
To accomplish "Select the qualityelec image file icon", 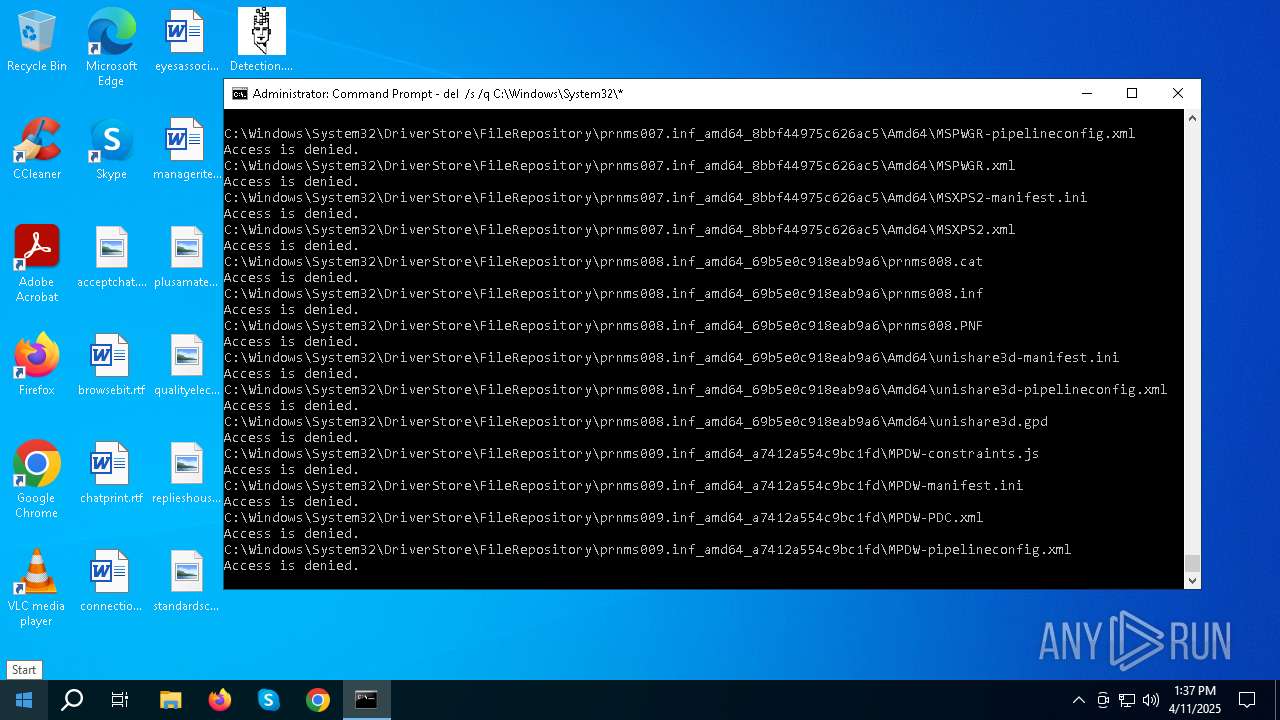I will pyautogui.click(x=186, y=365).
